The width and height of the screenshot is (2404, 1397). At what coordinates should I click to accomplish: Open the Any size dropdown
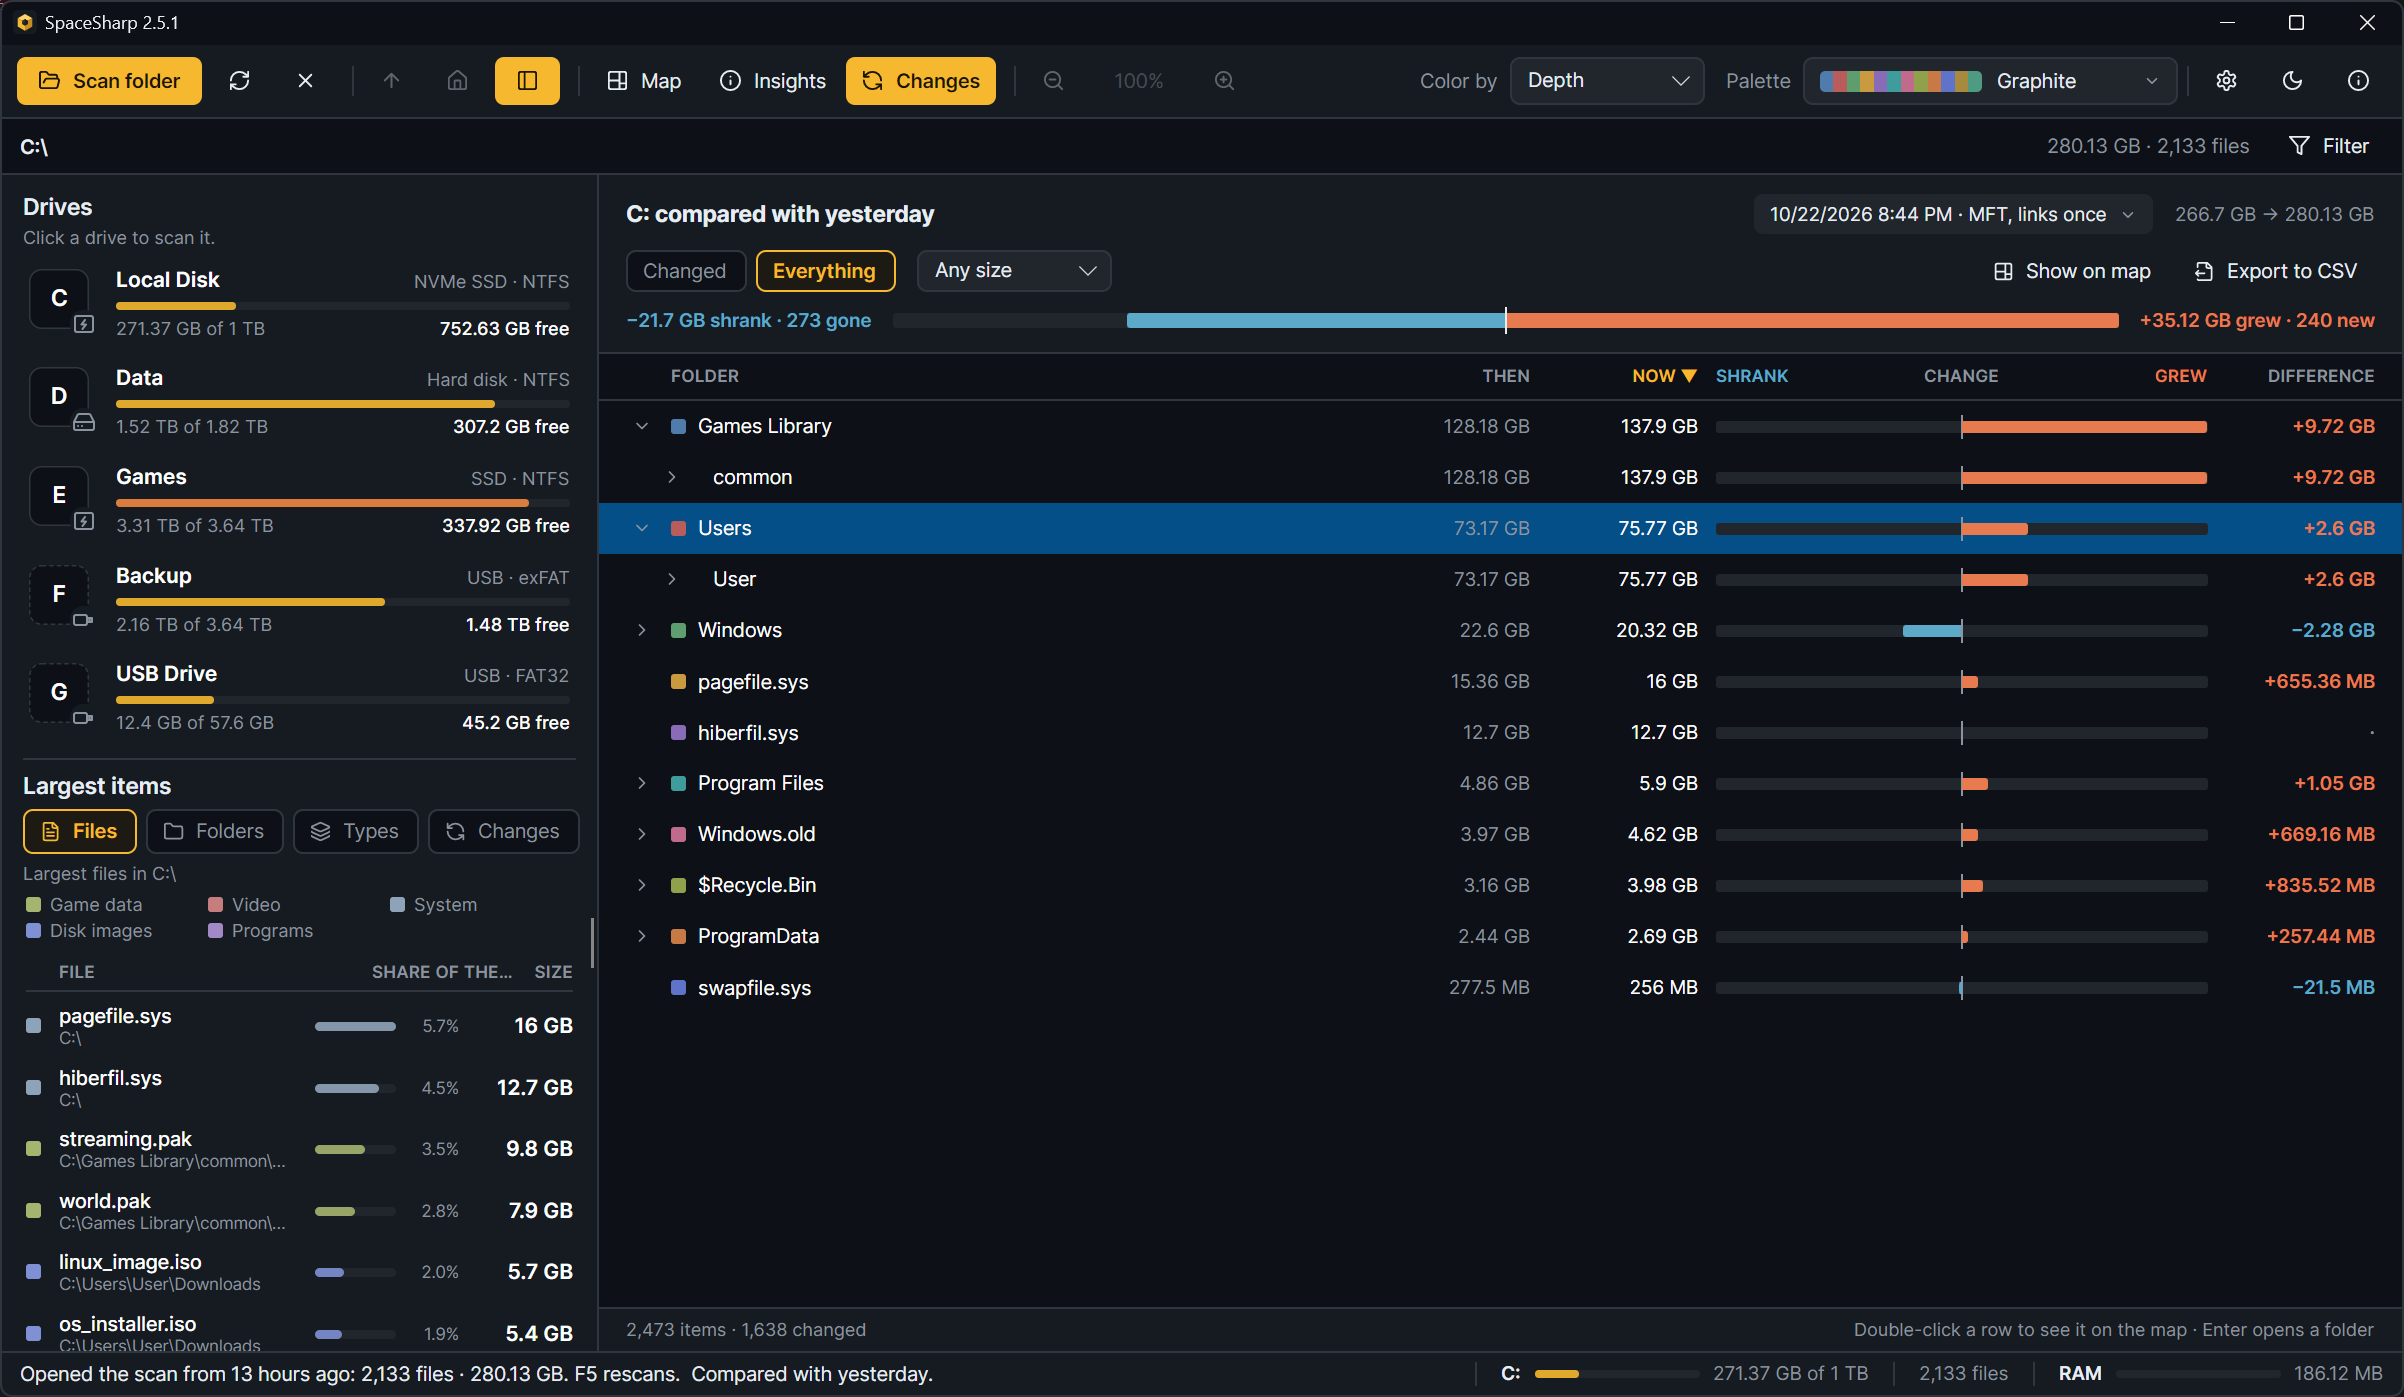[1014, 271]
